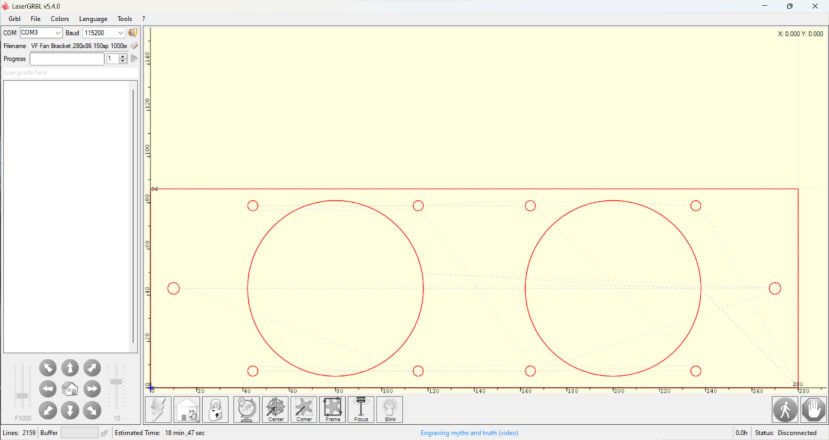The width and height of the screenshot is (829, 440).
Task: Click the Corner custom button
Action: (x=304, y=409)
